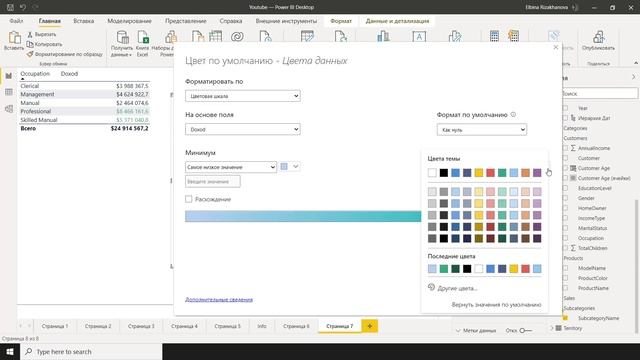Sort table by the Occupation column header
This screenshot has height=360, width=640.
click(x=35, y=74)
